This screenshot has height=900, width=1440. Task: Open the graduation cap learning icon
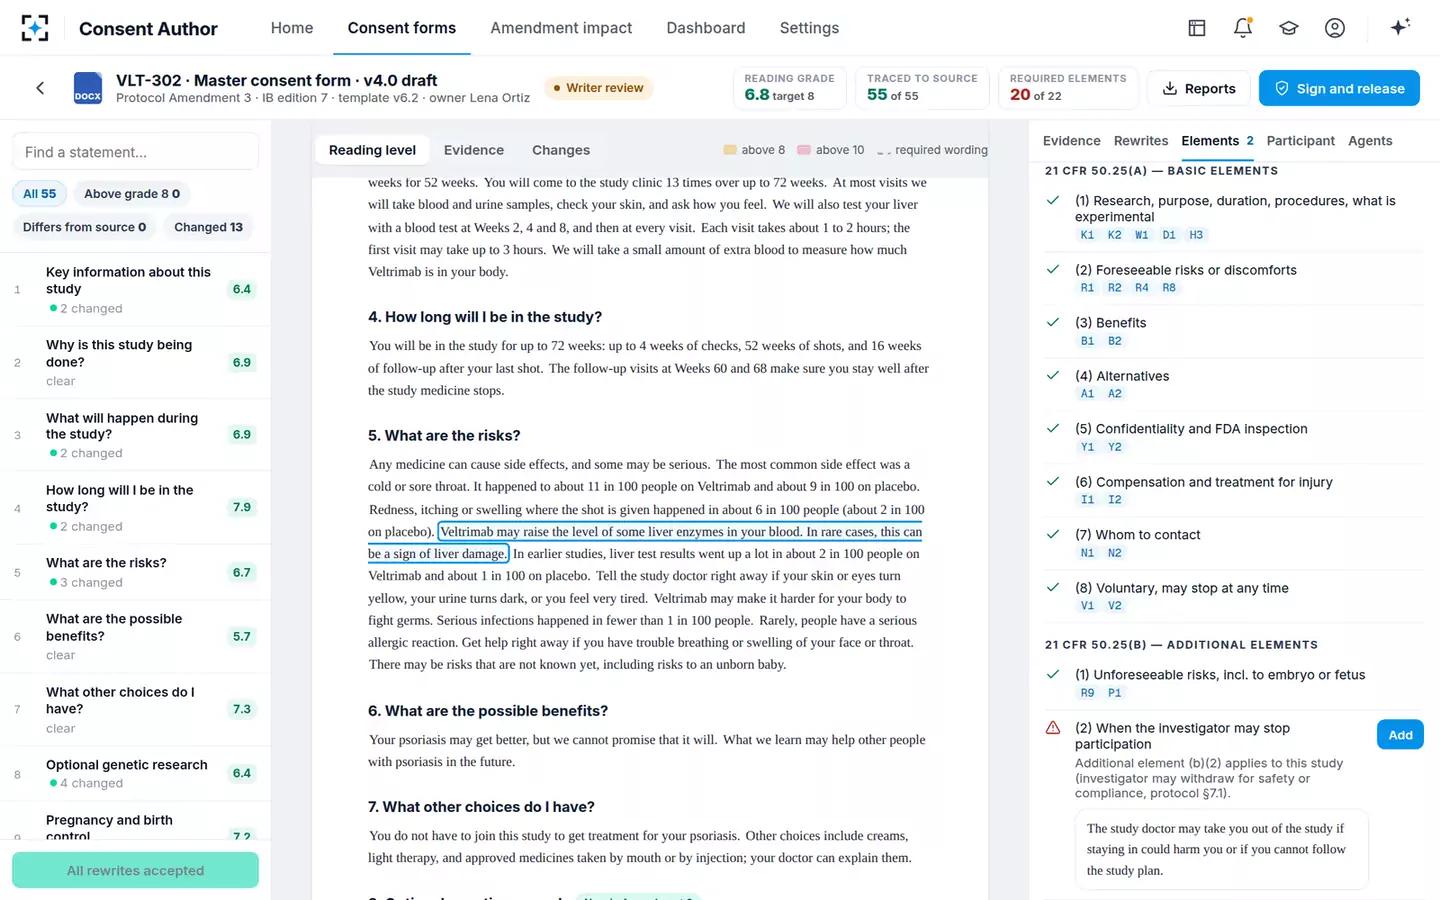1289,28
